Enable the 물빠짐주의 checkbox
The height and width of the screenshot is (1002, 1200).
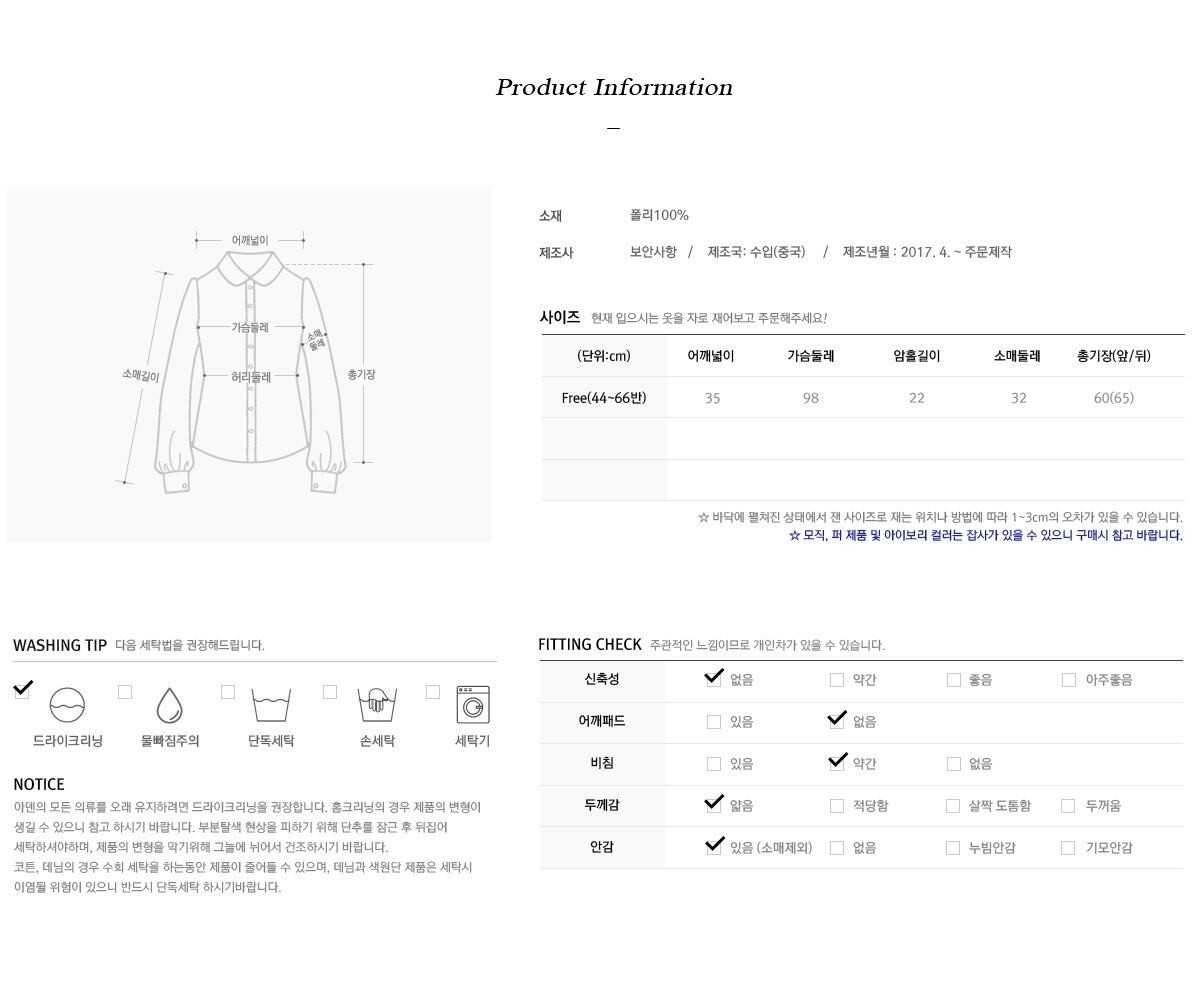[125, 691]
